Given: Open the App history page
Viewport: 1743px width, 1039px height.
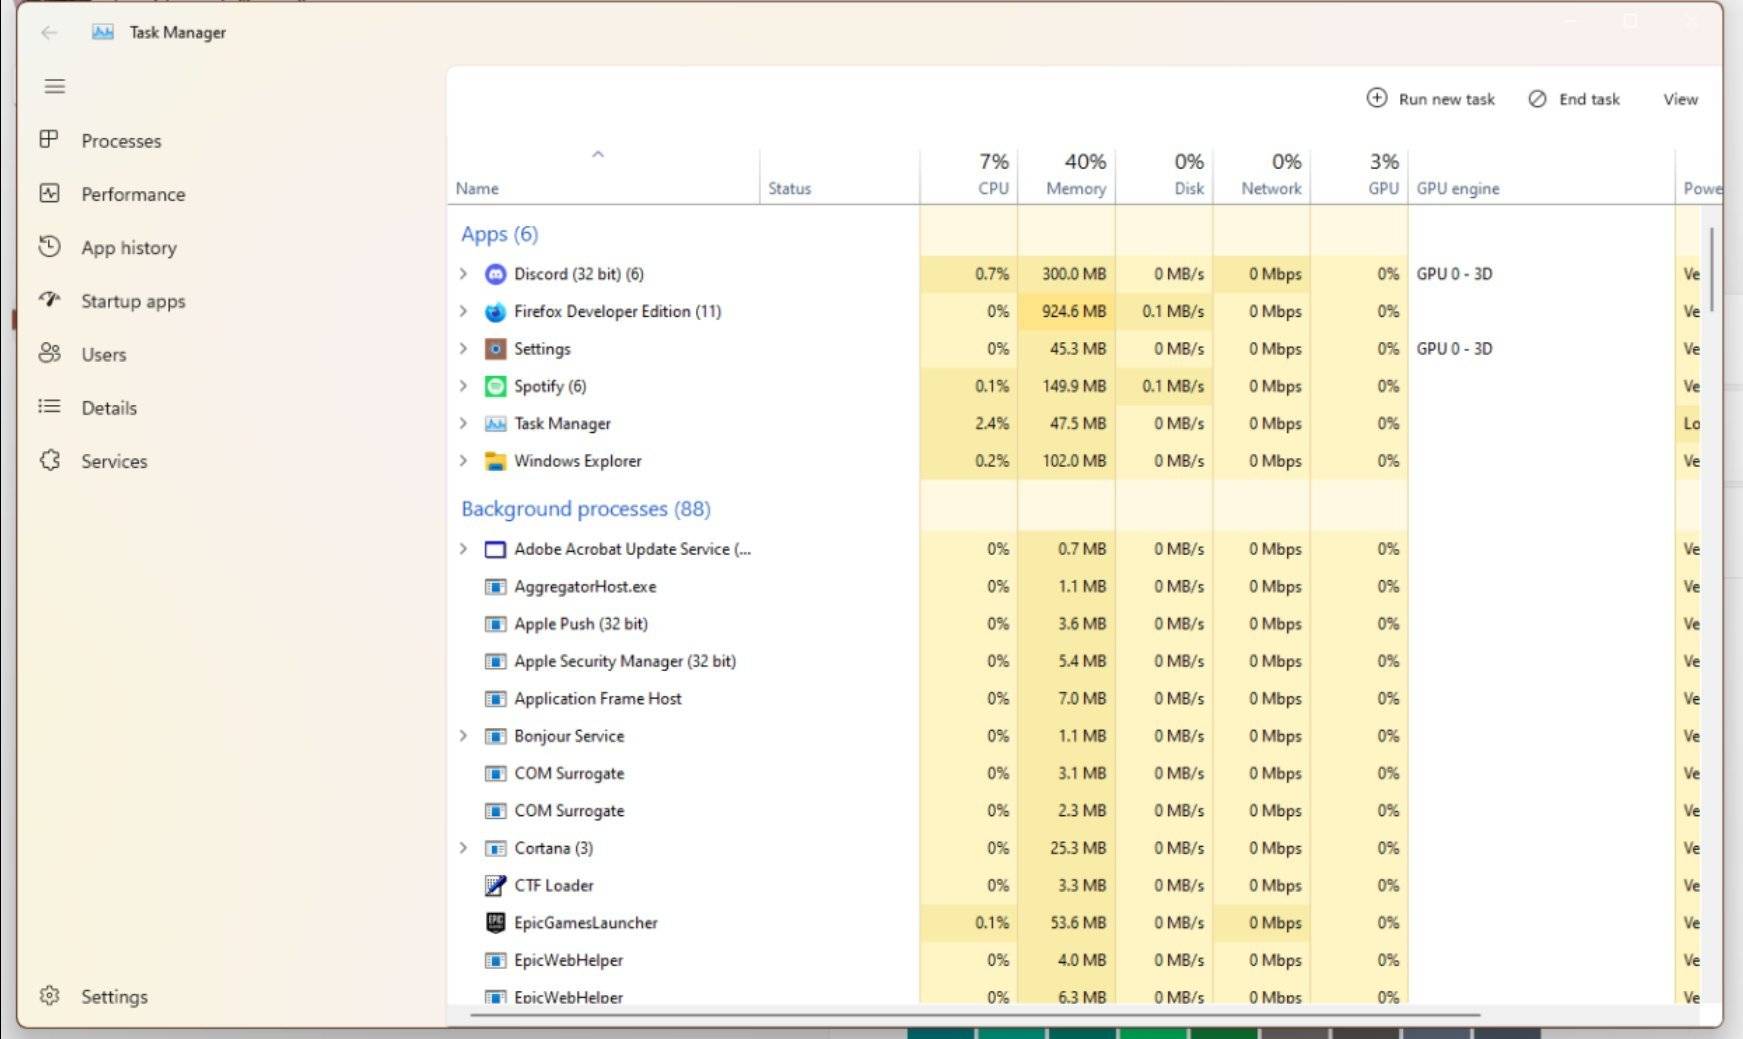Looking at the screenshot, I should pyautogui.click(x=129, y=248).
